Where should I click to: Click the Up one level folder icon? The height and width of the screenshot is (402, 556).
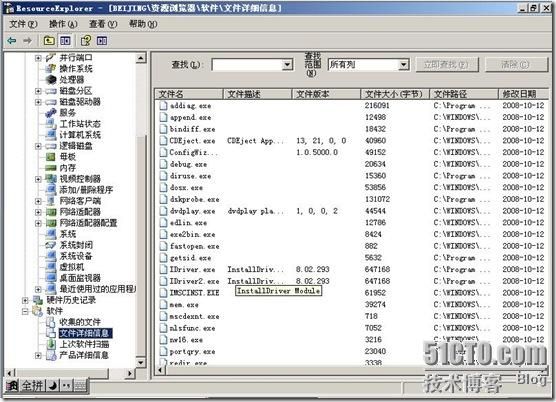[x=49, y=41]
